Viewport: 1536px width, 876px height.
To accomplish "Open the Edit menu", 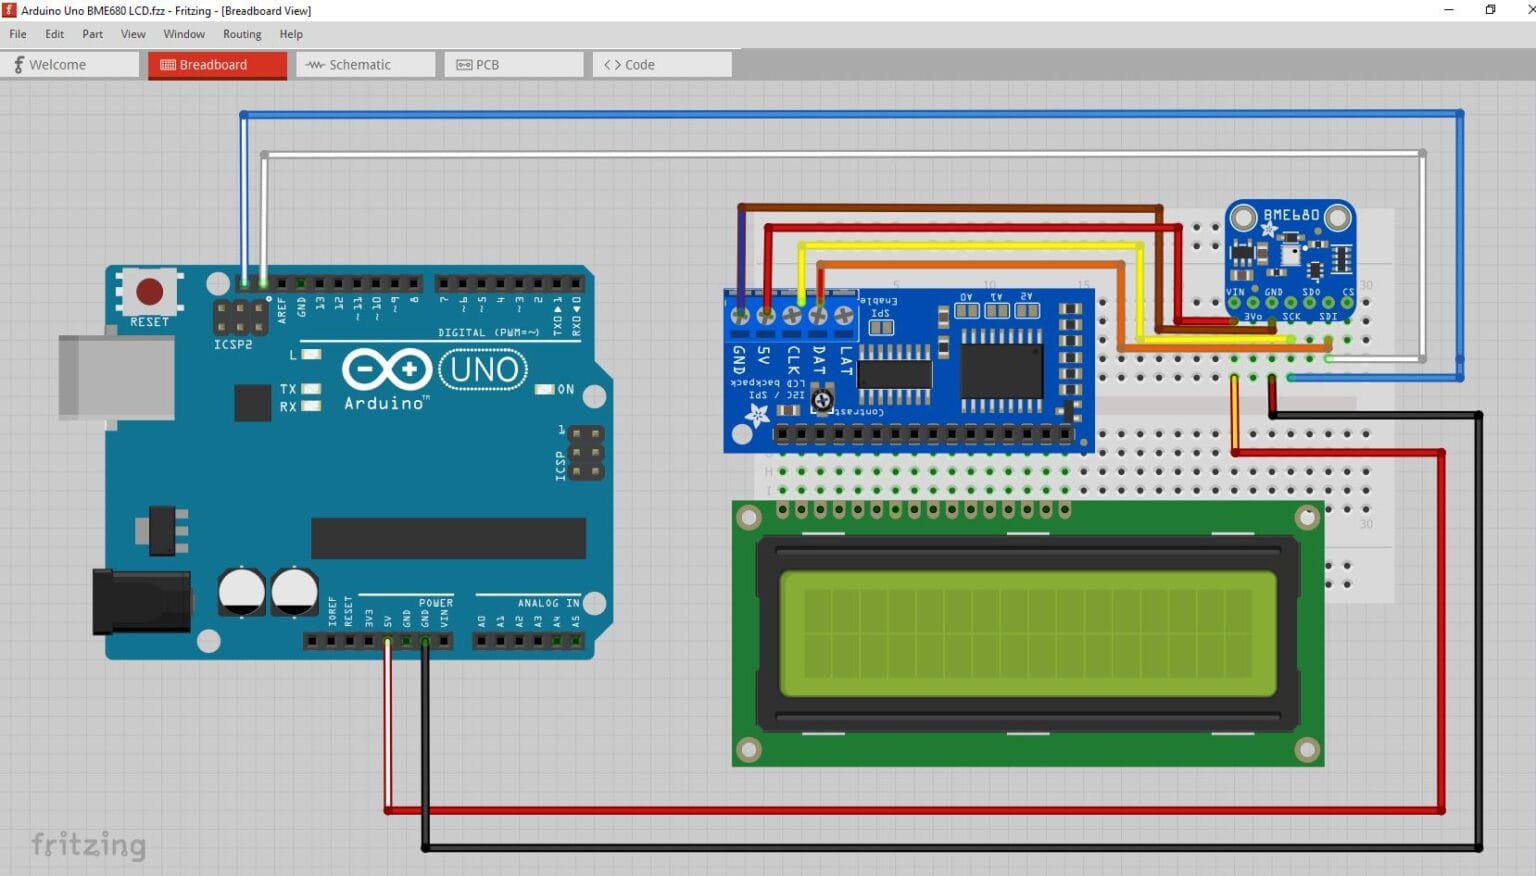I will 54,34.
